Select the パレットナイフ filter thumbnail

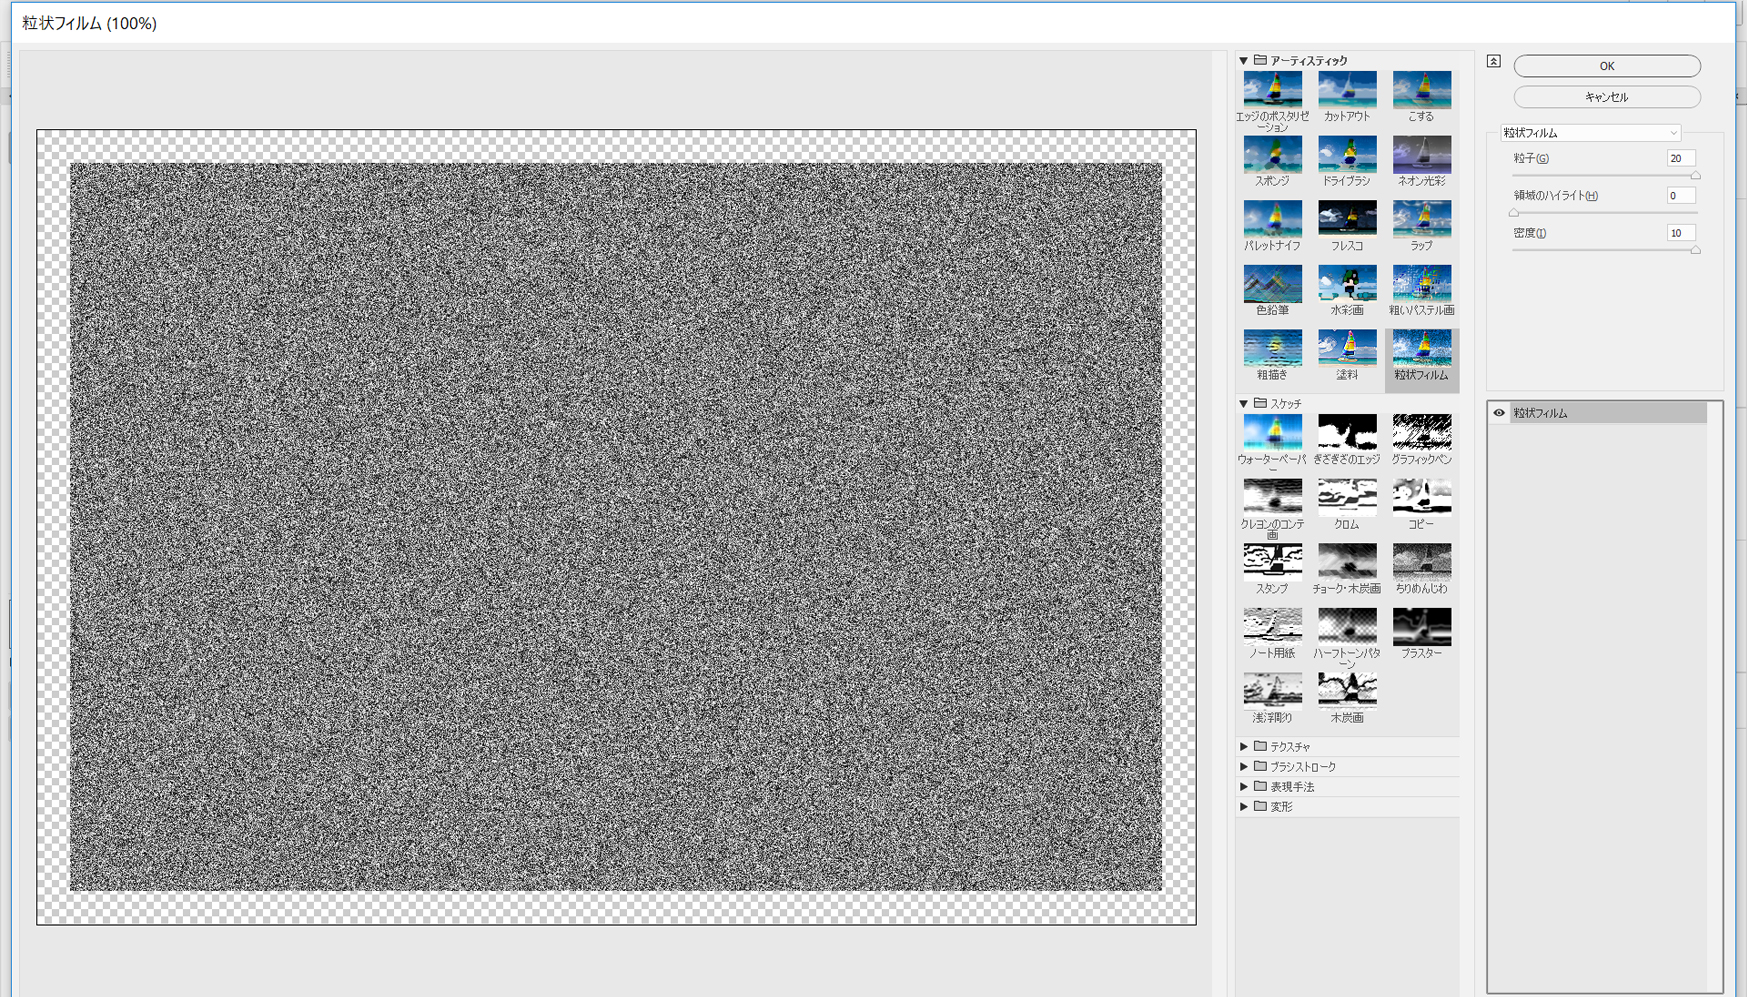tap(1272, 220)
